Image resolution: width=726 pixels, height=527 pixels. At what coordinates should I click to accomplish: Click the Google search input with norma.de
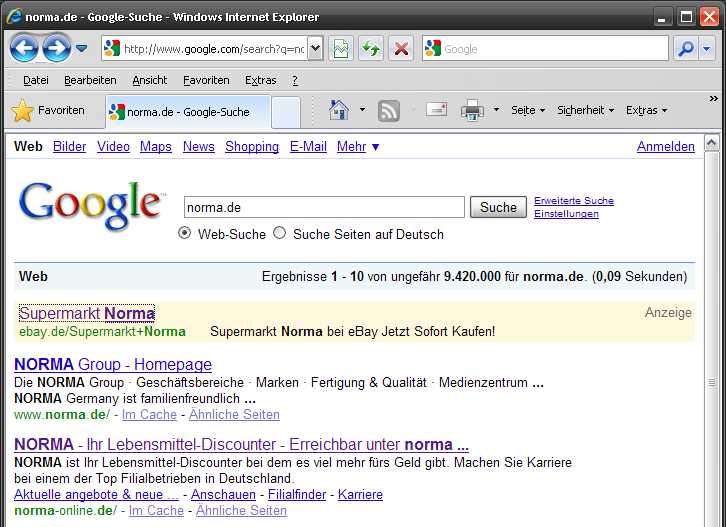(x=324, y=207)
